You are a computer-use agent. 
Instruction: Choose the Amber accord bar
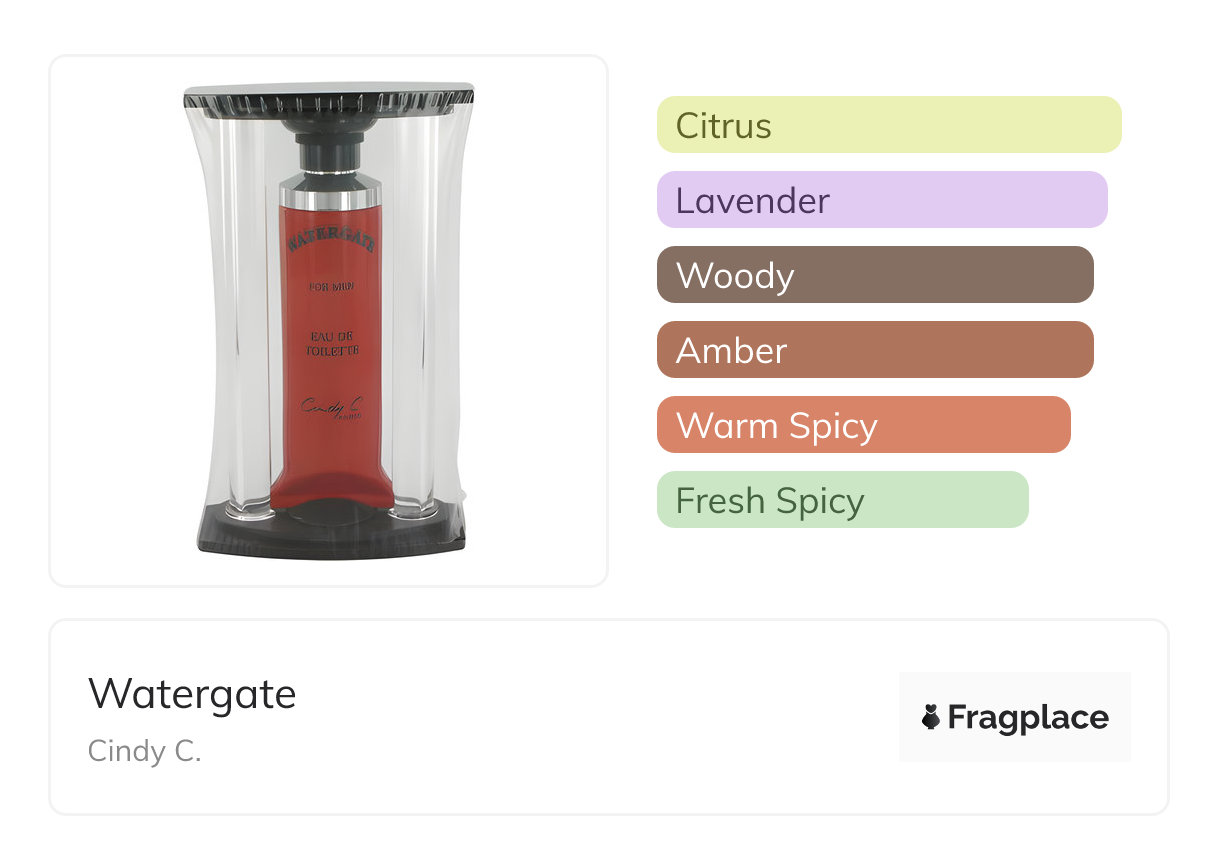click(874, 350)
